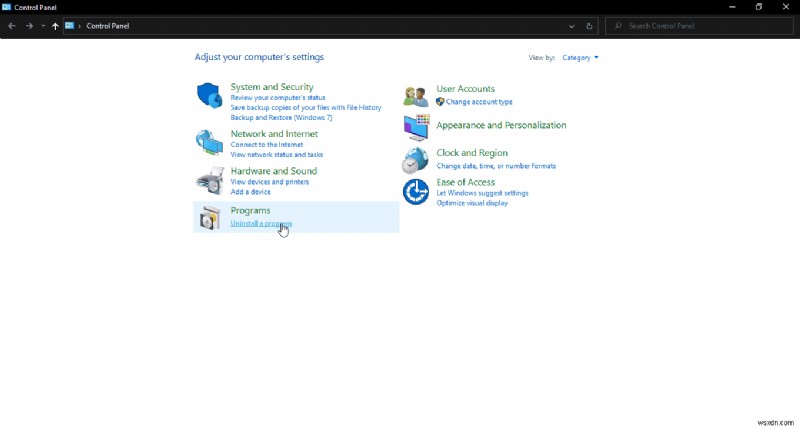Open the Clock and Region heading
800x428 pixels.
(472, 153)
